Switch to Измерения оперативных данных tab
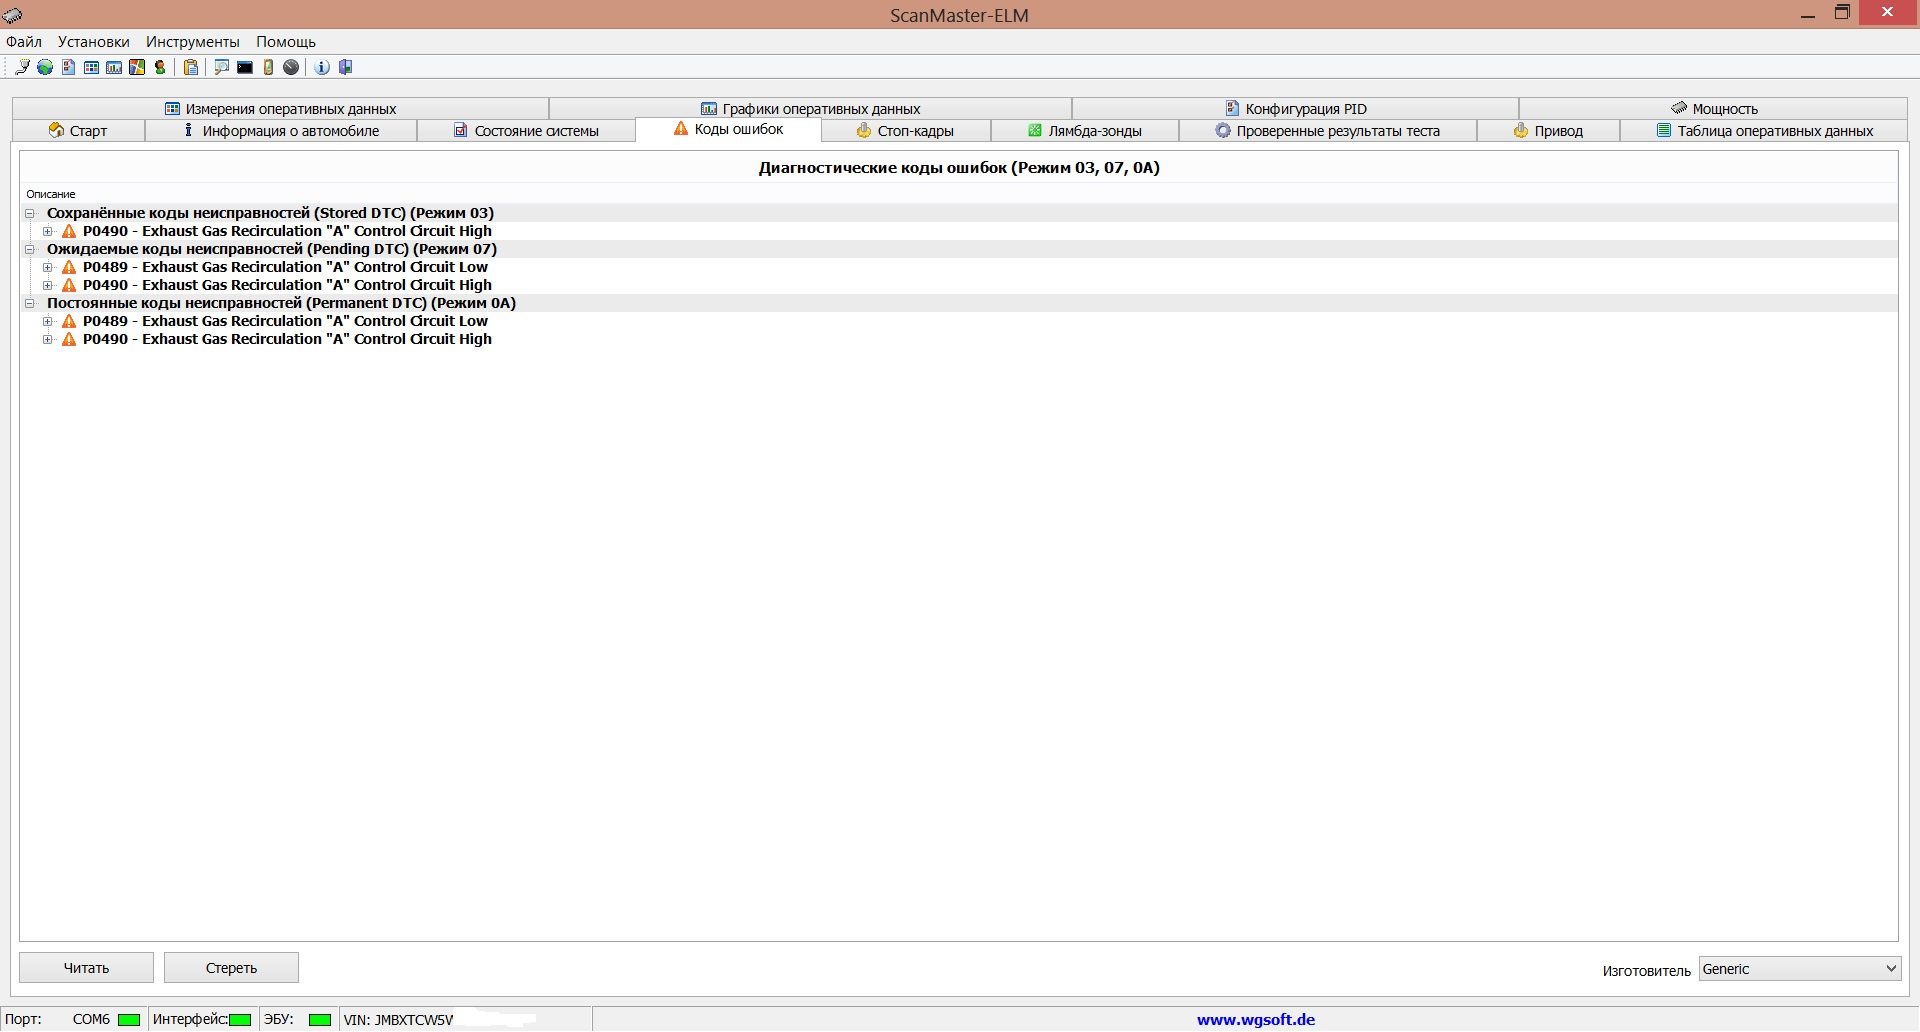The height and width of the screenshot is (1032, 1920). 280,109
